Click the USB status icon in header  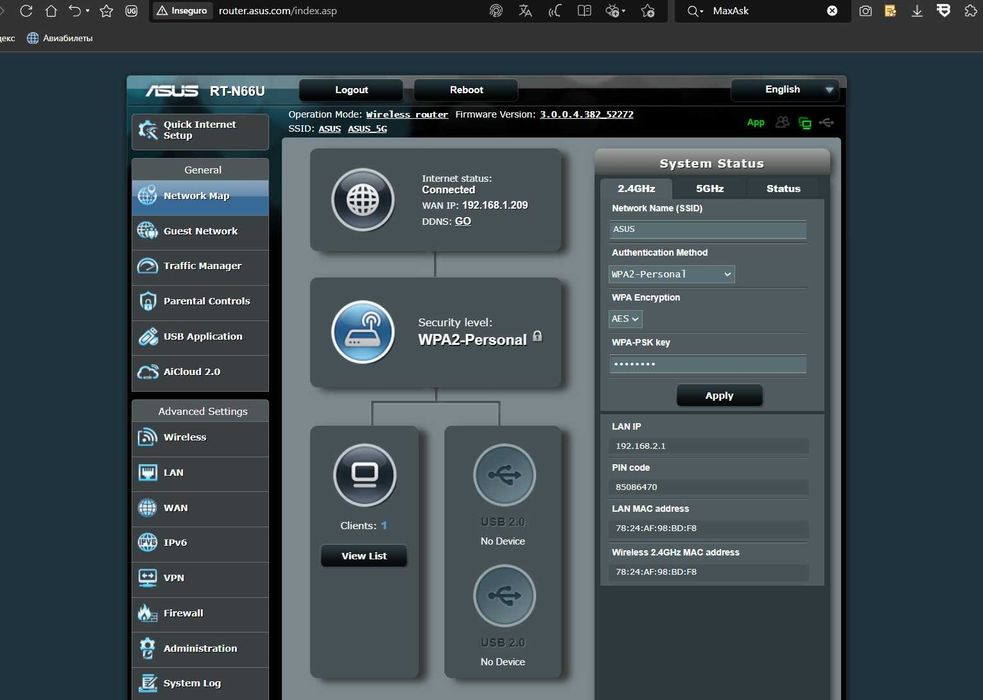826,122
